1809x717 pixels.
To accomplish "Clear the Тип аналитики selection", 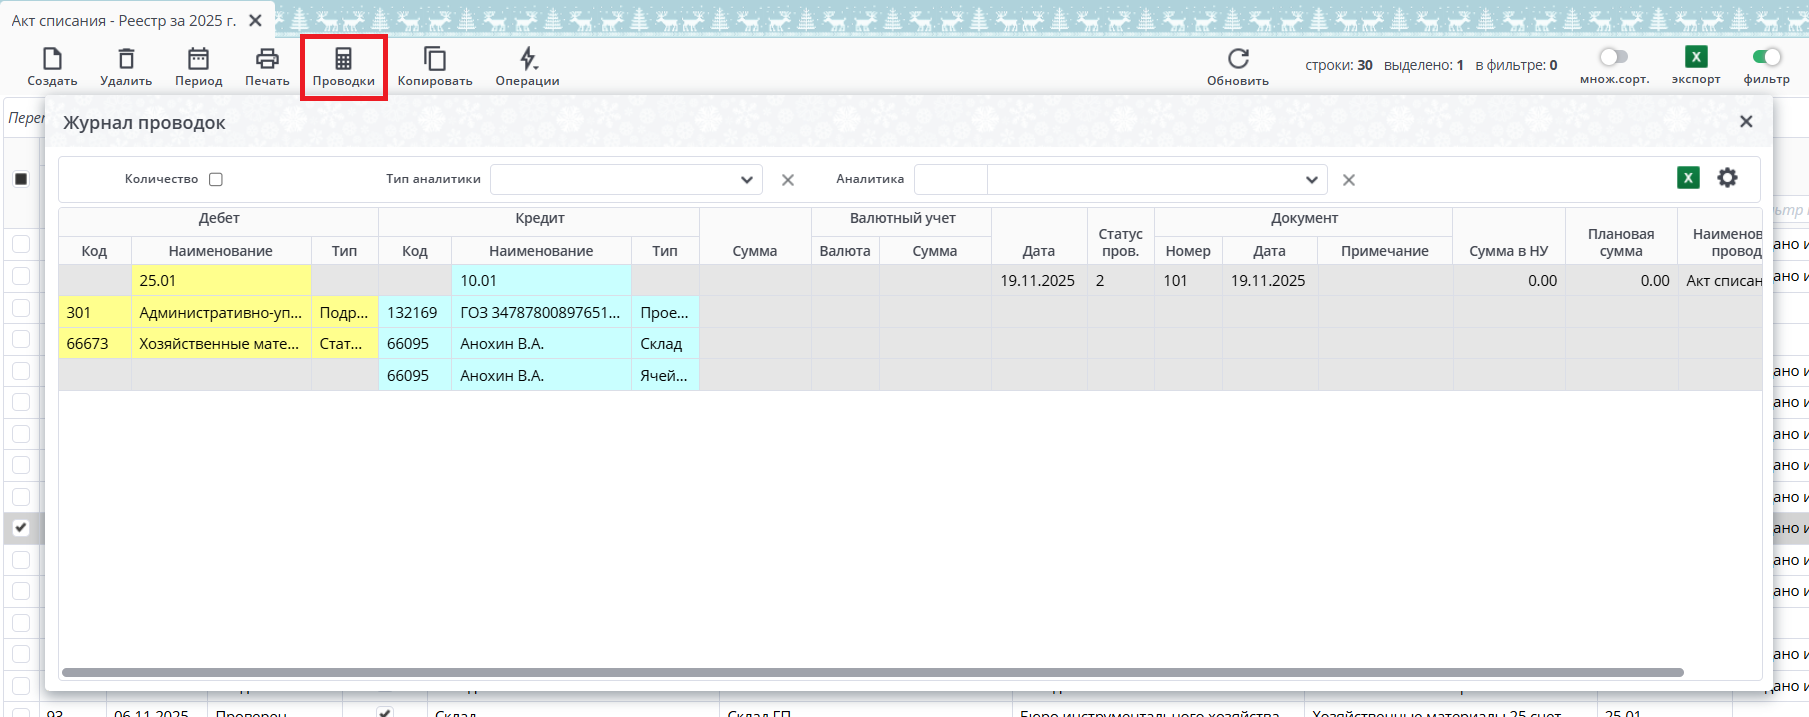I will [x=788, y=180].
